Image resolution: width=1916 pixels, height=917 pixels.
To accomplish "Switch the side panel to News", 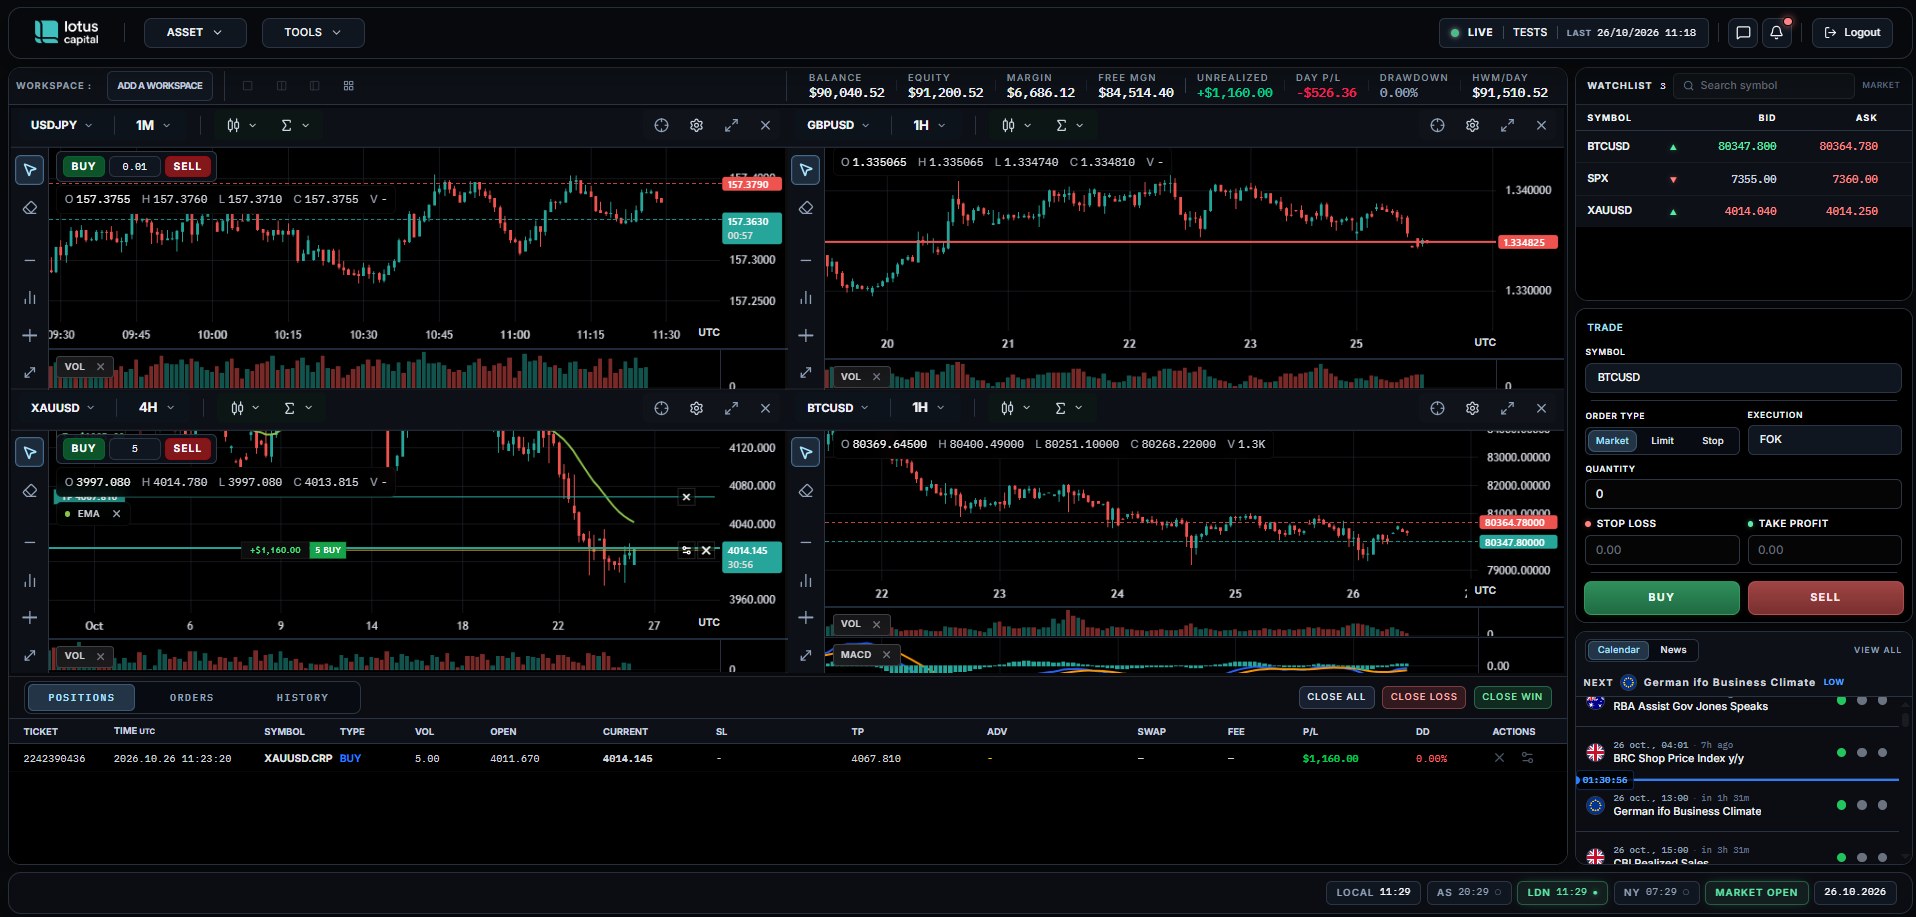I will coord(1673,650).
